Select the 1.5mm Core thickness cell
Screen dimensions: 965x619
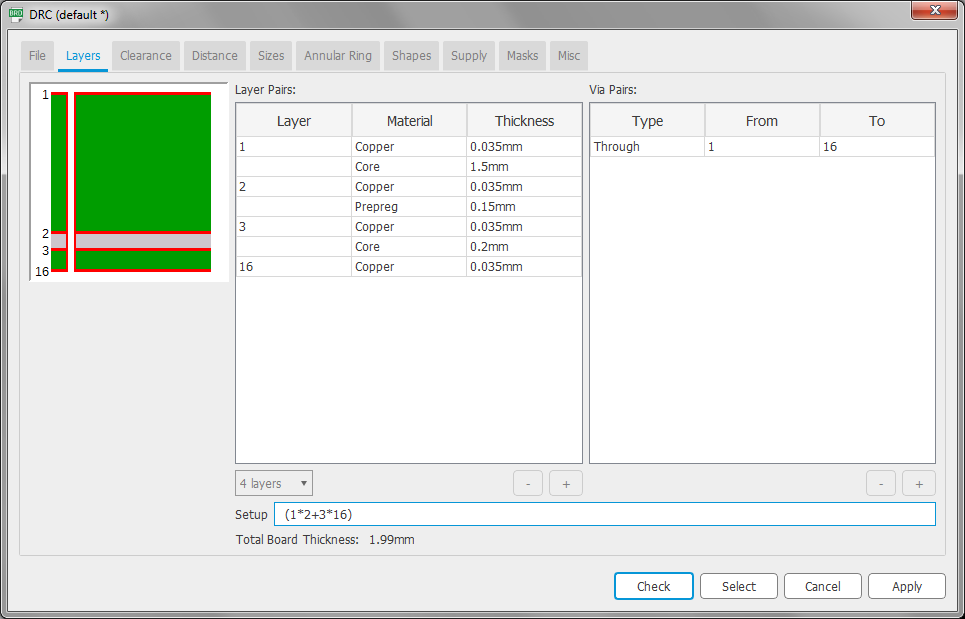(x=523, y=167)
